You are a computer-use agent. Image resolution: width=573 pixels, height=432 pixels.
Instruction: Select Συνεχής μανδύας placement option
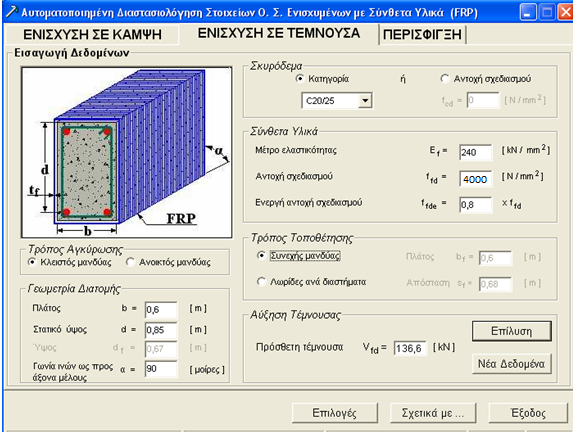coord(261,255)
